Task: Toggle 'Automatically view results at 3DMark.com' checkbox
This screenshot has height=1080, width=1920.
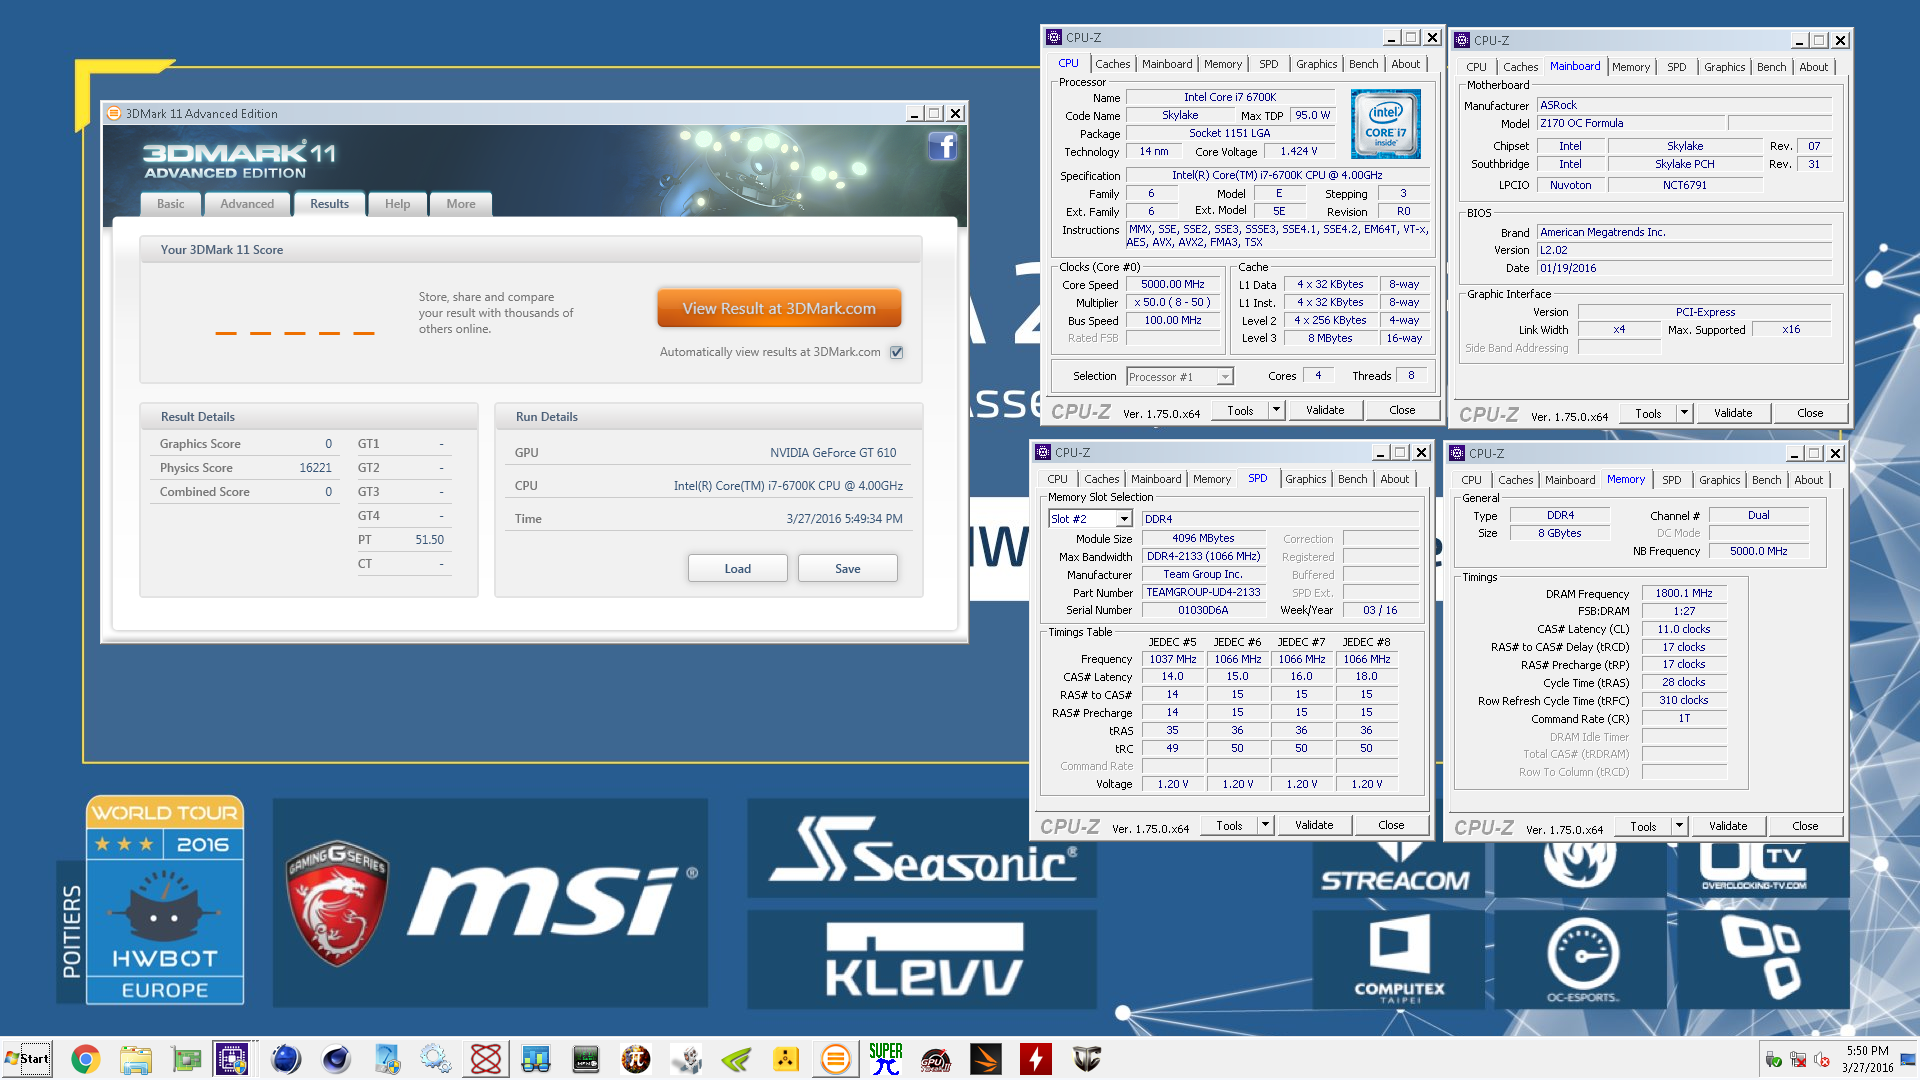Action: point(897,352)
